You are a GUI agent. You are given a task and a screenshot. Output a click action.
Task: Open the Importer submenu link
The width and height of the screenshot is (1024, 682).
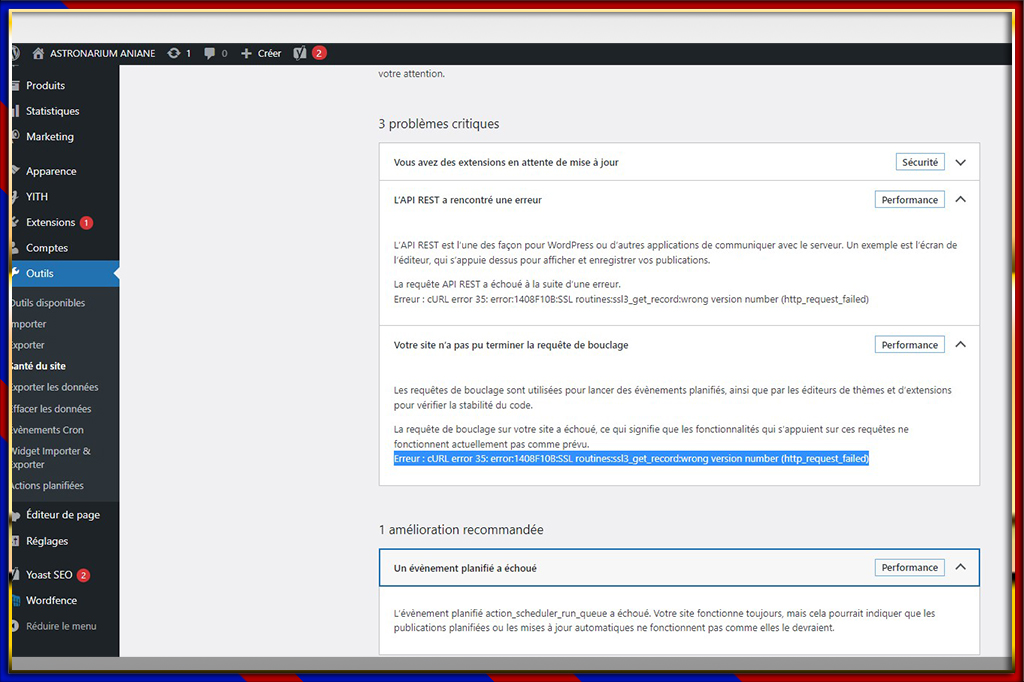[x=29, y=324]
